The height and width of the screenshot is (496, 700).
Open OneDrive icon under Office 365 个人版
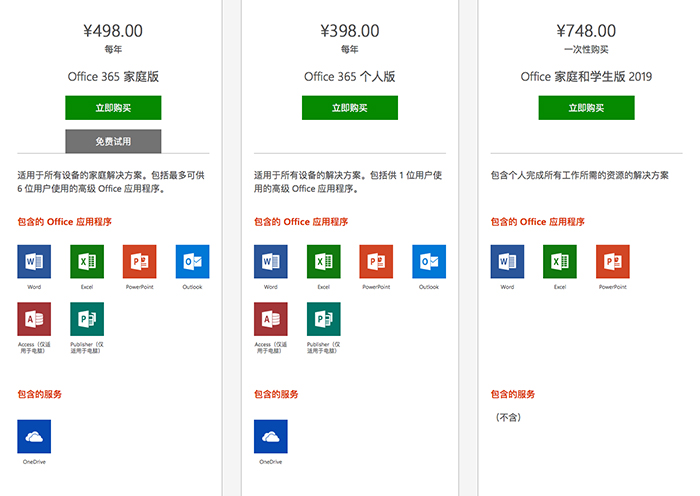pyautogui.click(x=271, y=436)
